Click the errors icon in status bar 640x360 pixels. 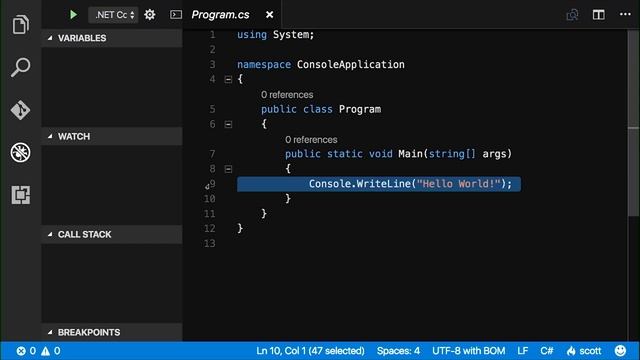[21, 351]
